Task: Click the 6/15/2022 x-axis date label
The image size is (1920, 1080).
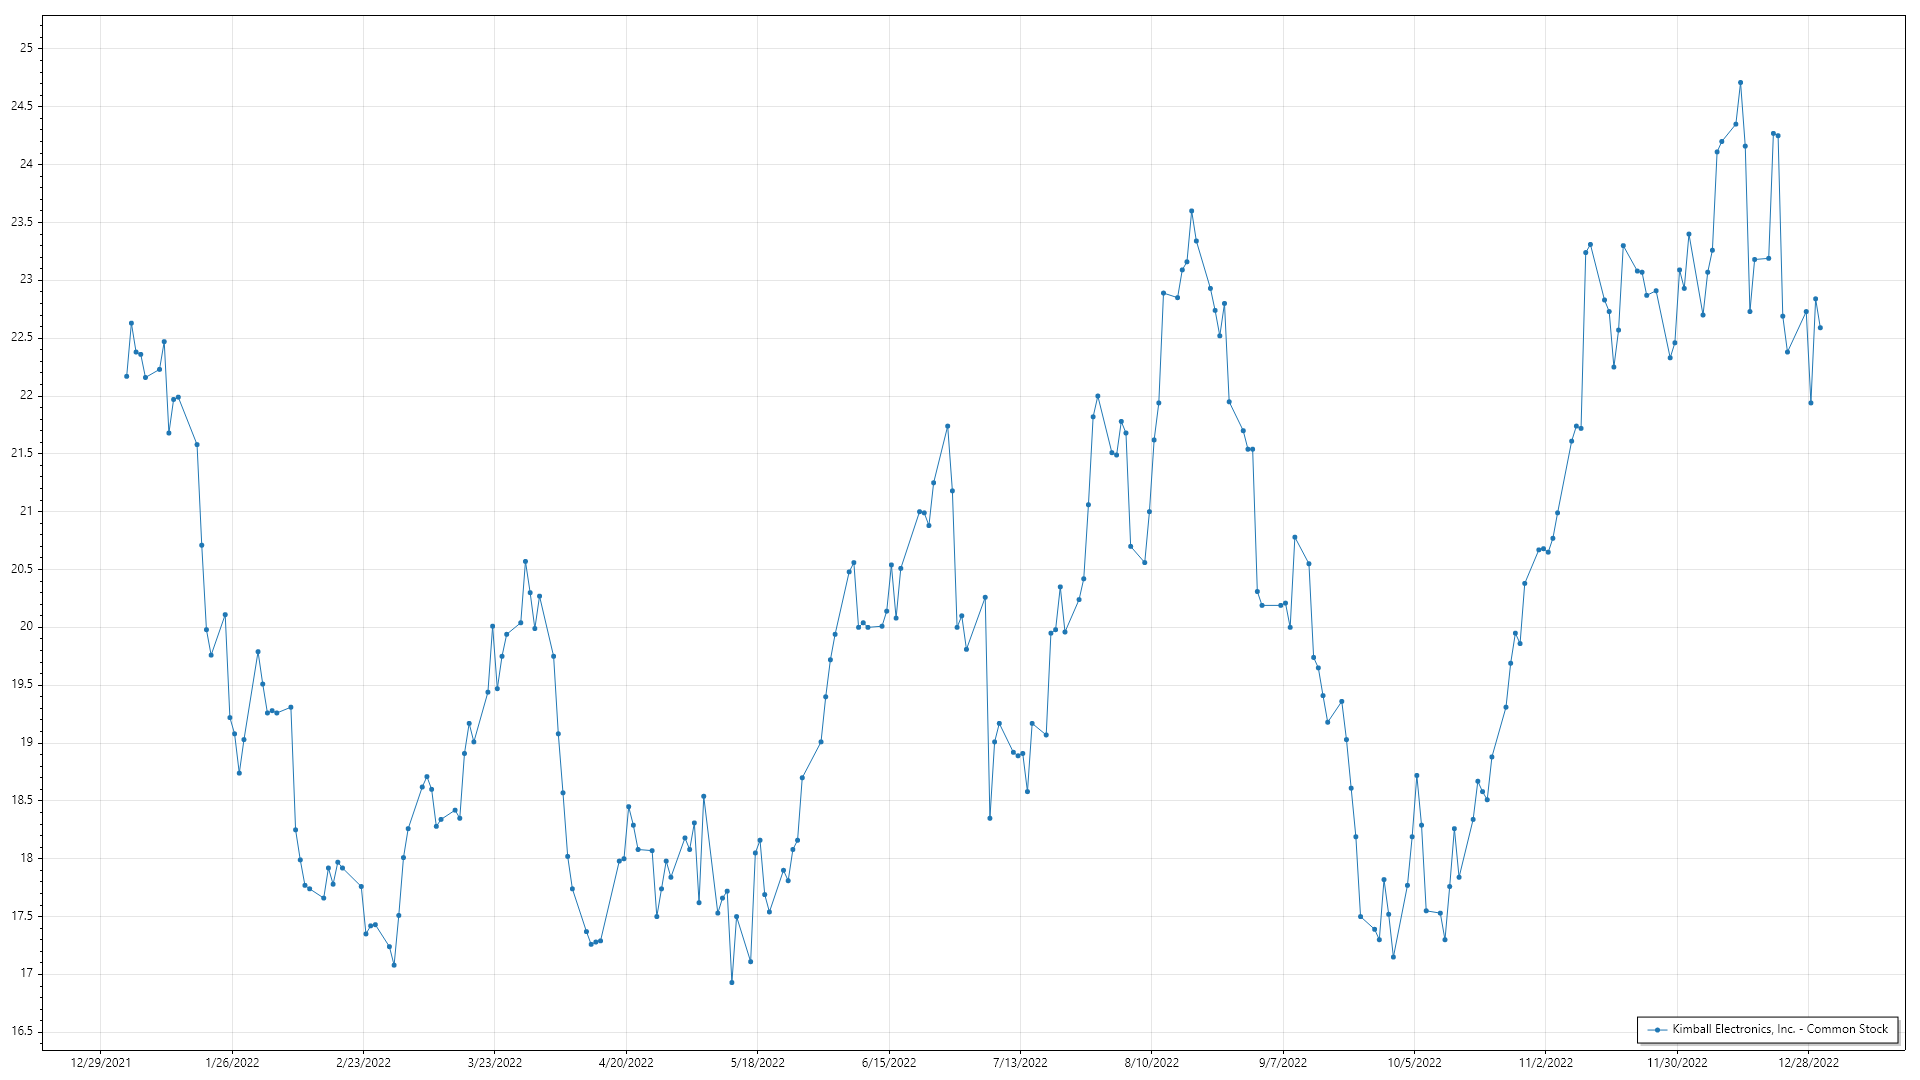Action: (x=888, y=1063)
